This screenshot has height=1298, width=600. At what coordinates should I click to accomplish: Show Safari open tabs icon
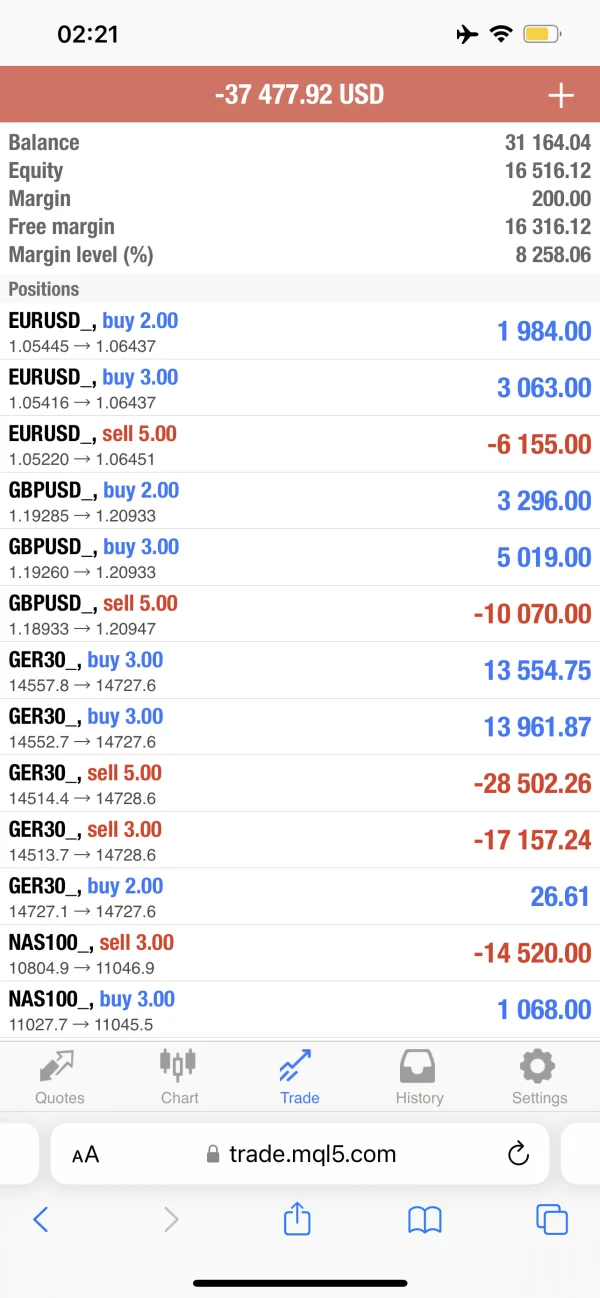click(551, 1219)
